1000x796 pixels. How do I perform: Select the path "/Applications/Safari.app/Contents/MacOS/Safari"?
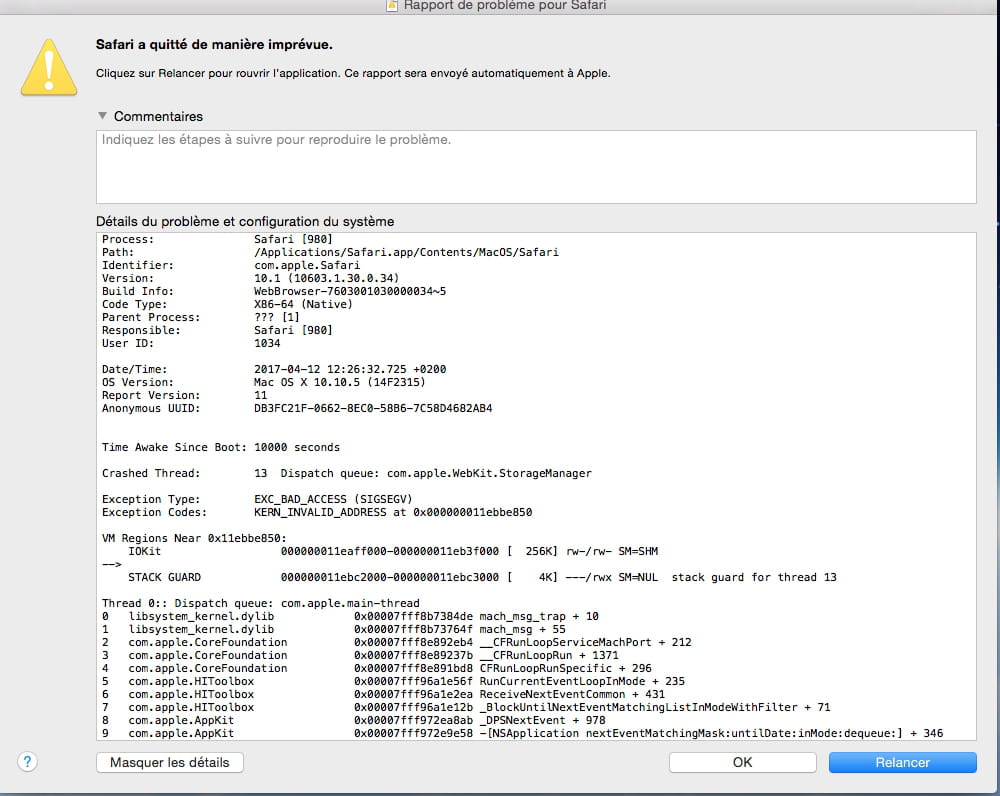coord(406,252)
